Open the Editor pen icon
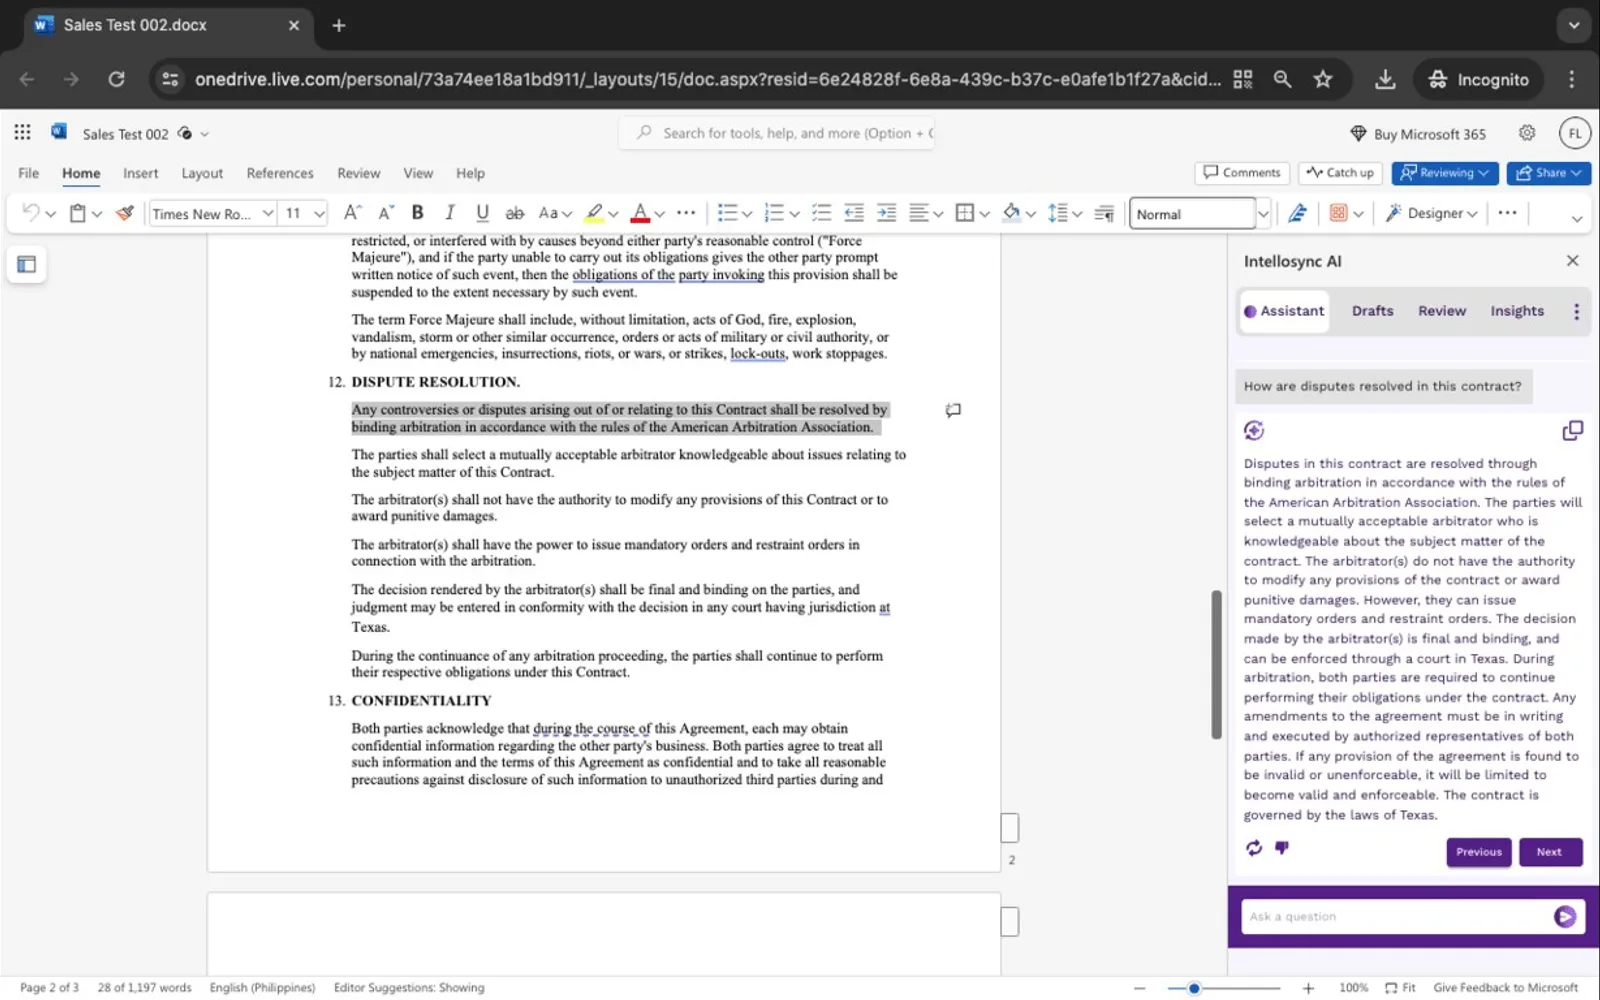 click(1297, 213)
